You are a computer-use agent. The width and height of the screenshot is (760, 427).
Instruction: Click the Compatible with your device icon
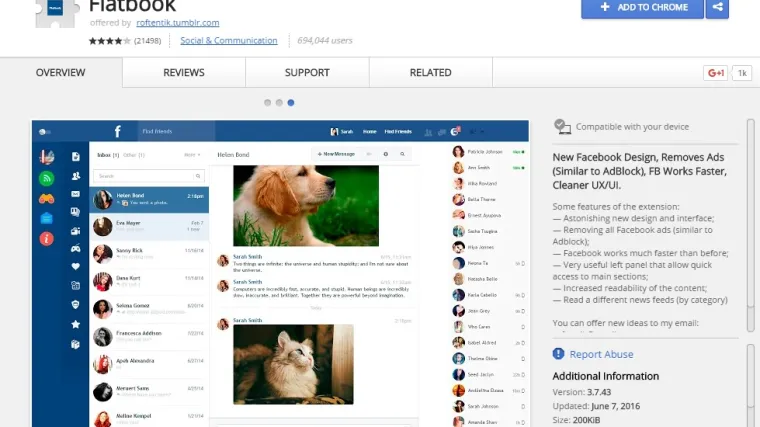(x=562, y=127)
